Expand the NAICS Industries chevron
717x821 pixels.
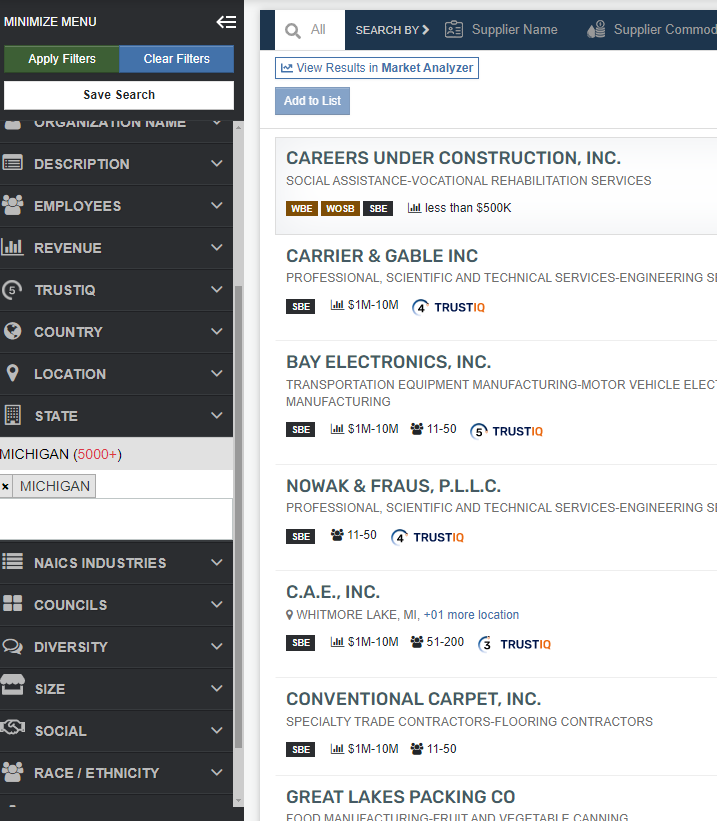217,562
